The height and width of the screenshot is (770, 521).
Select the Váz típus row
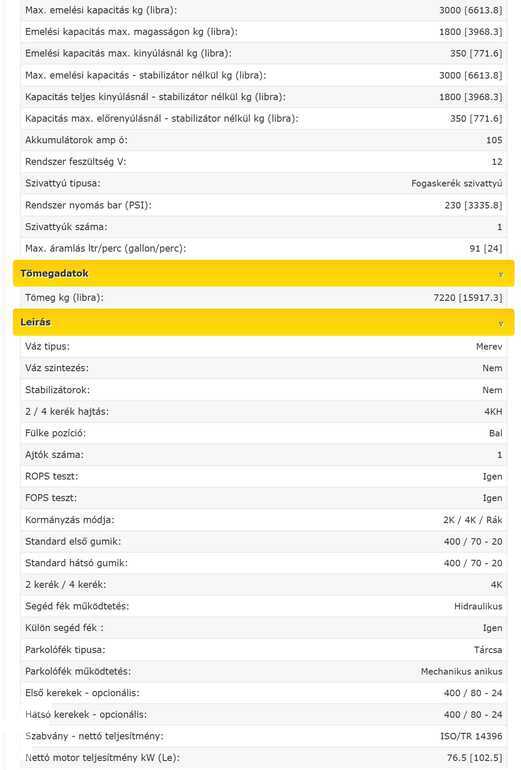pos(263,347)
